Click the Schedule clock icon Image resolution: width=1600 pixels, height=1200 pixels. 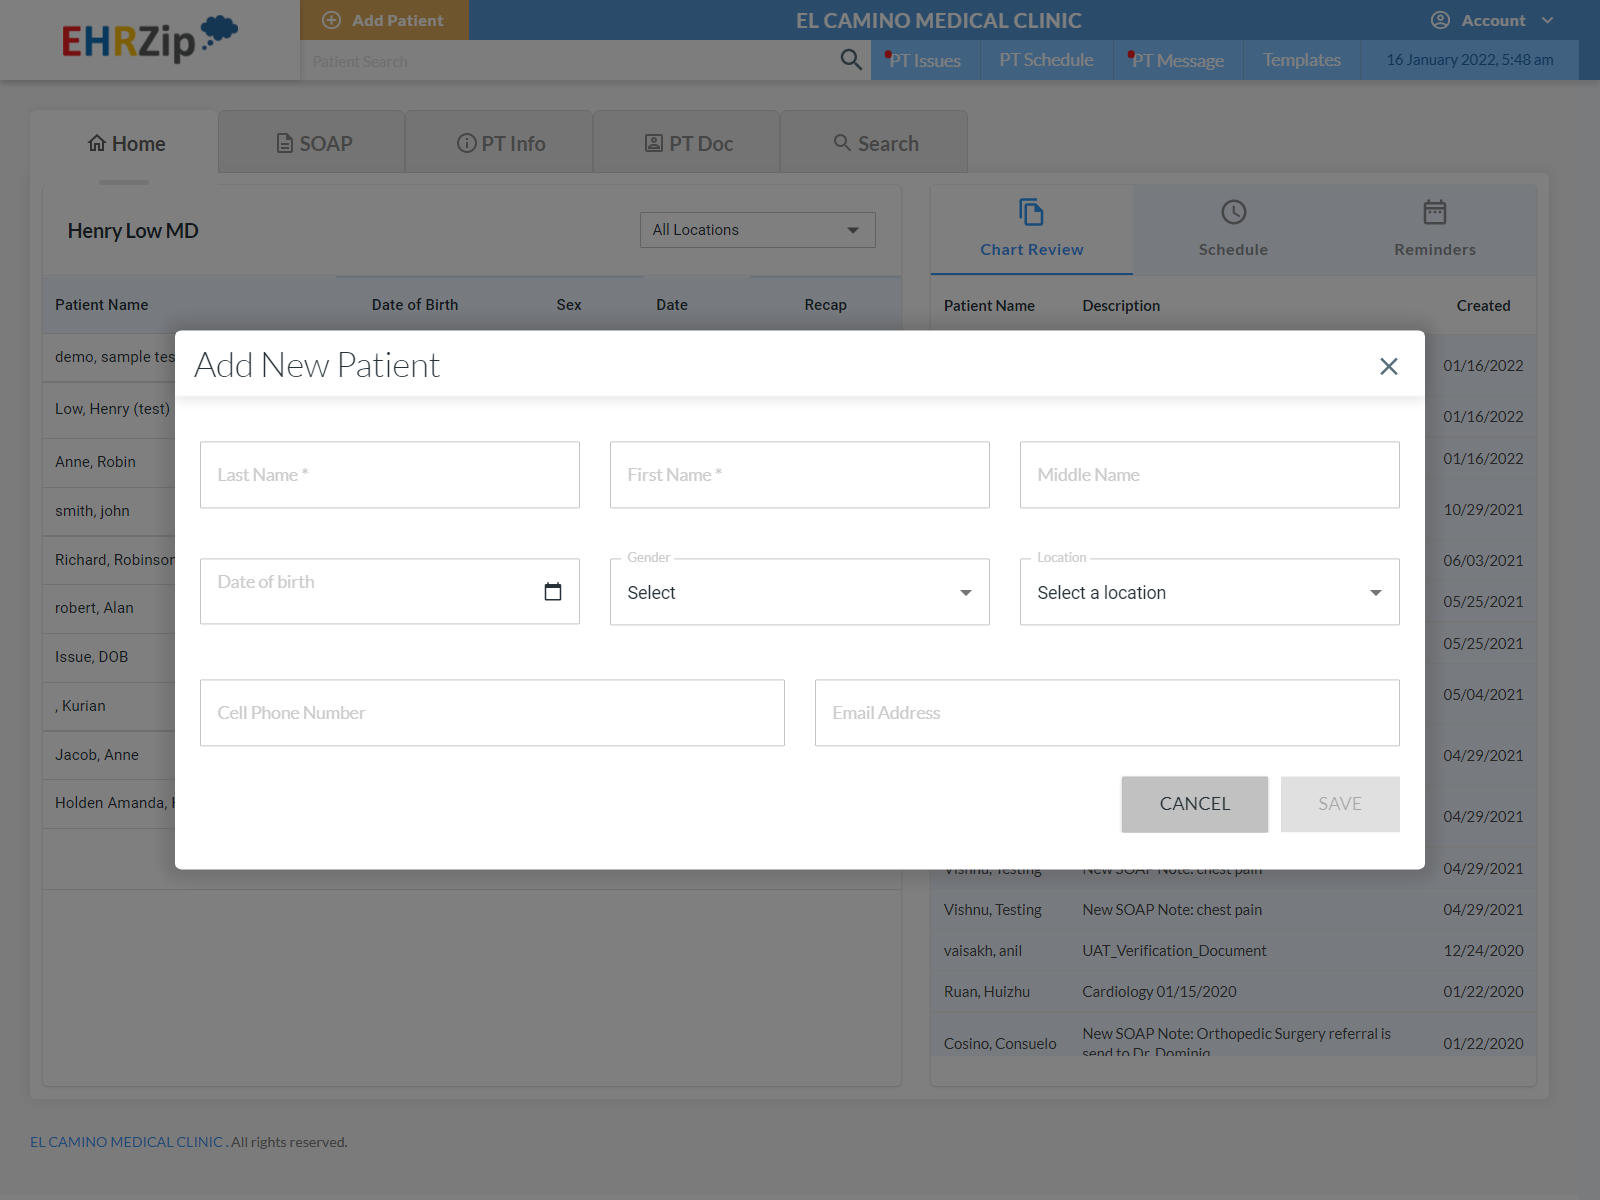pos(1232,212)
